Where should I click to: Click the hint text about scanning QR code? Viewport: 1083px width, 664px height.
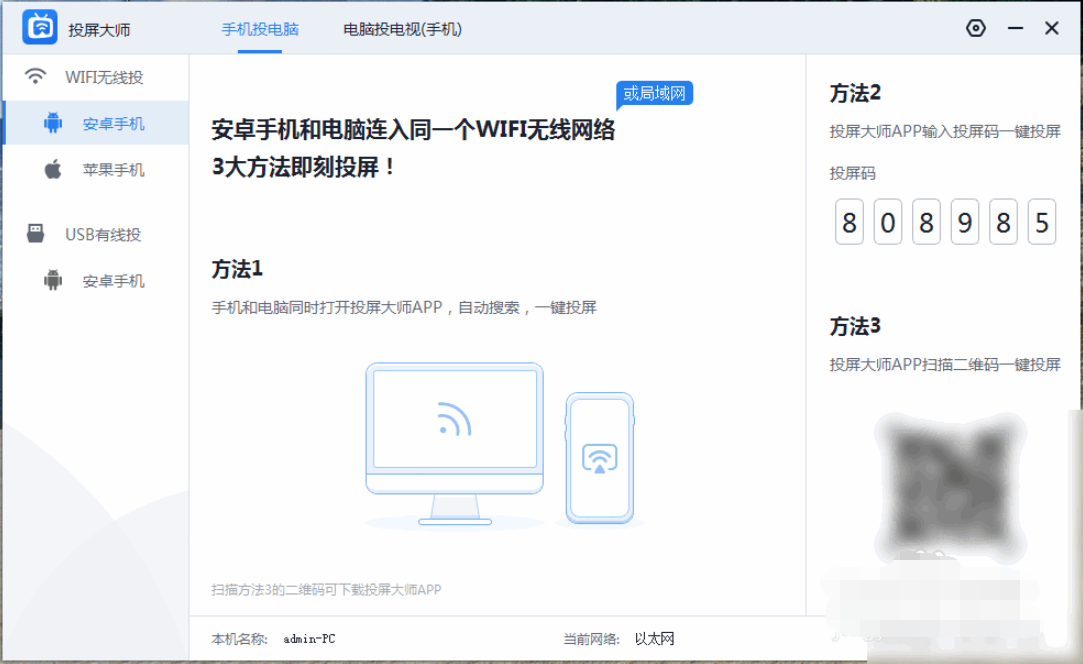pos(326,589)
